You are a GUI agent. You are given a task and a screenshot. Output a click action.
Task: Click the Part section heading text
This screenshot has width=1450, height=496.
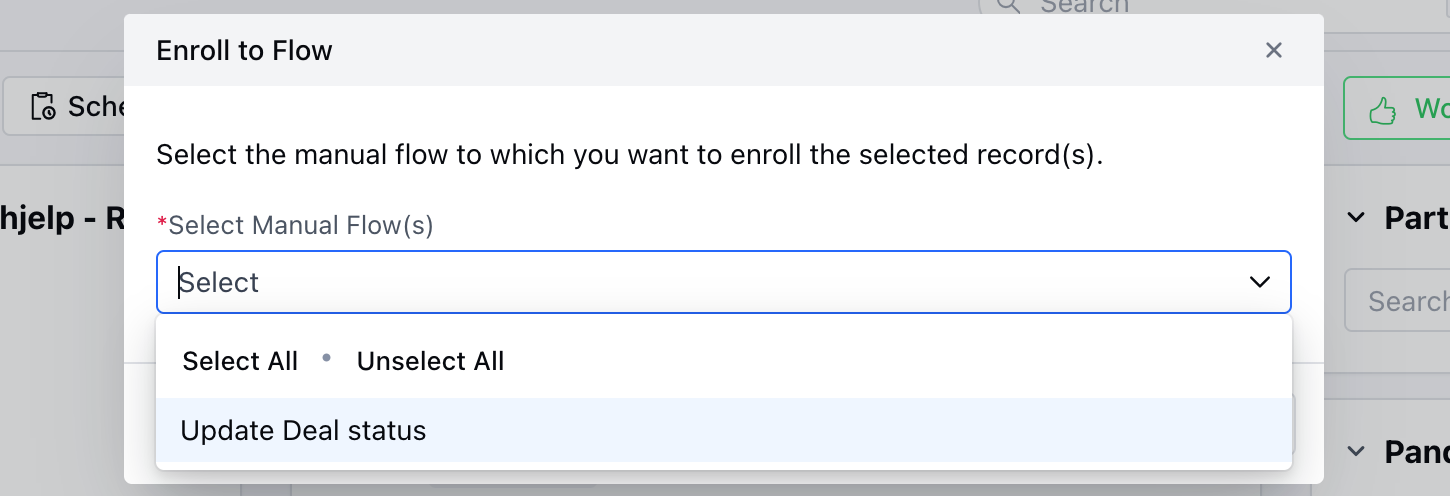(x=1416, y=218)
